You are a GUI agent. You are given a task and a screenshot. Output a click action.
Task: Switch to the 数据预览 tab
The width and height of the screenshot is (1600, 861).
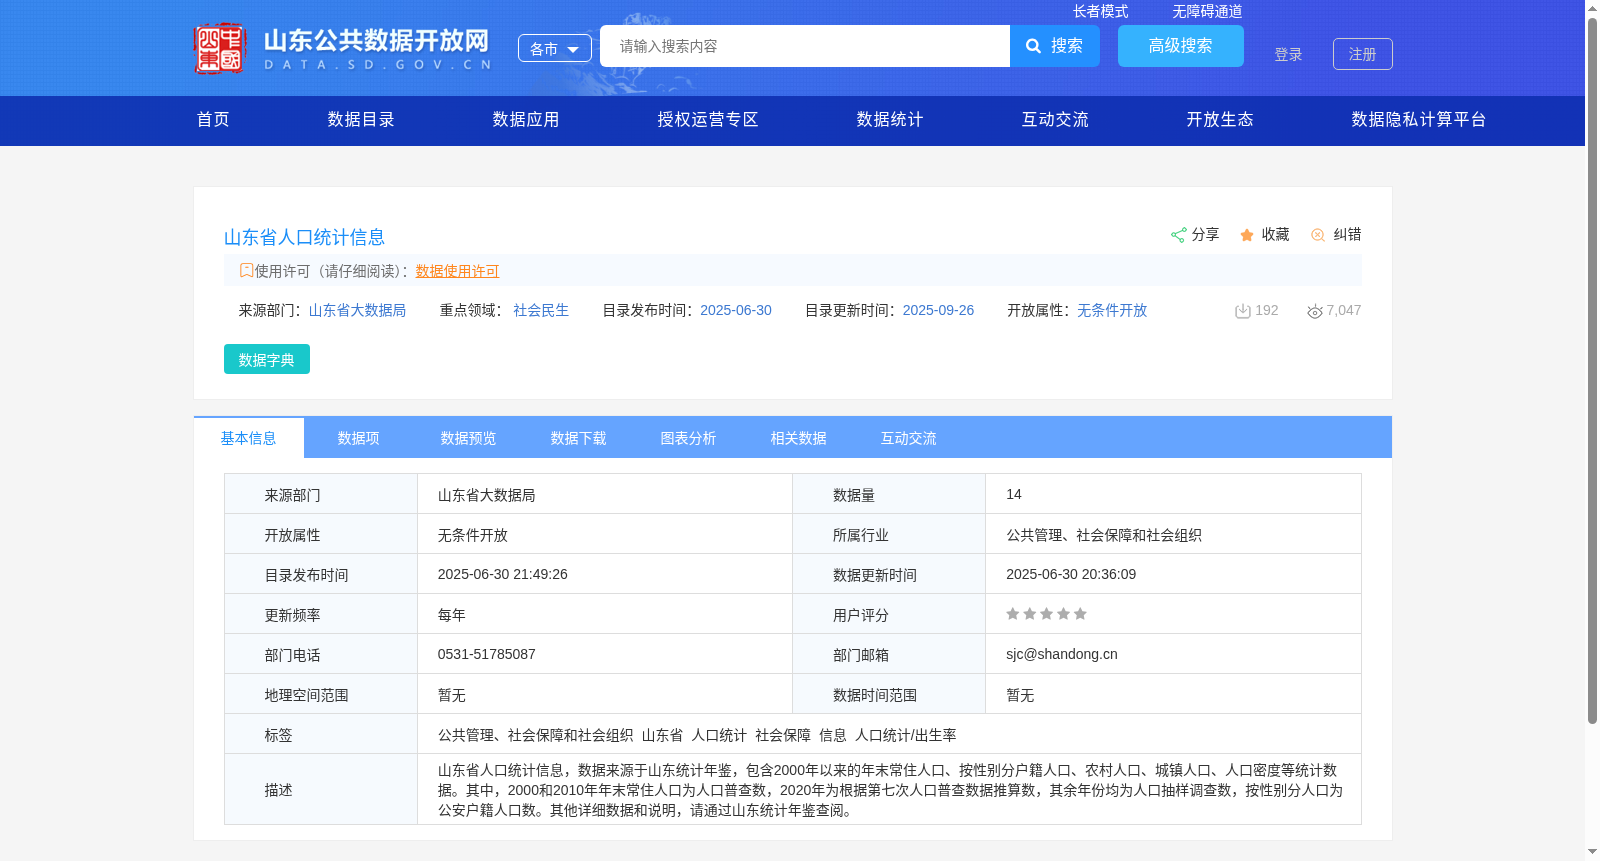pyautogui.click(x=469, y=438)
